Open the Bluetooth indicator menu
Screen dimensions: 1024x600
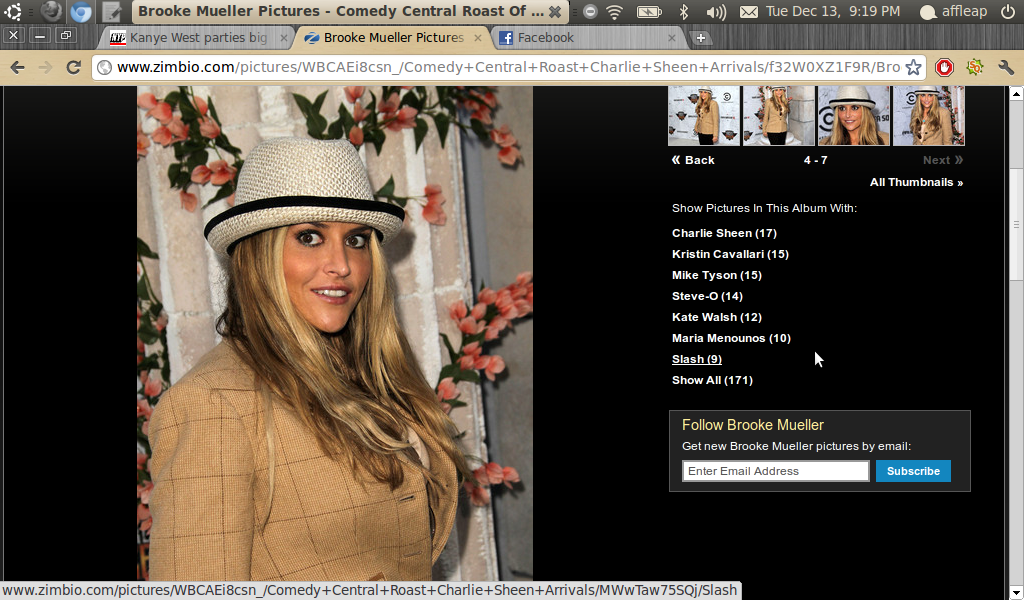[x=684, y=11]
